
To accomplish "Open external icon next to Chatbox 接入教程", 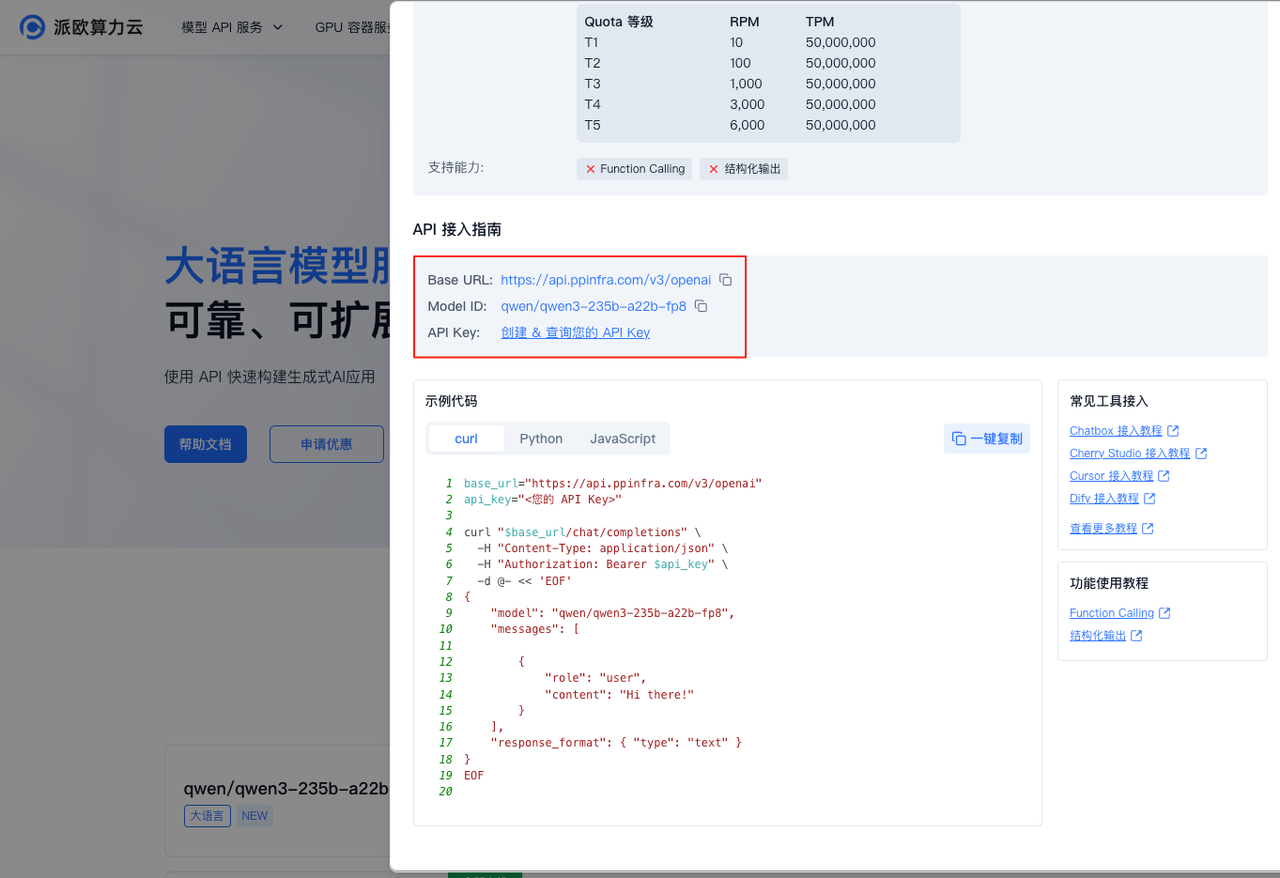I will click(x=1173, y=431).
